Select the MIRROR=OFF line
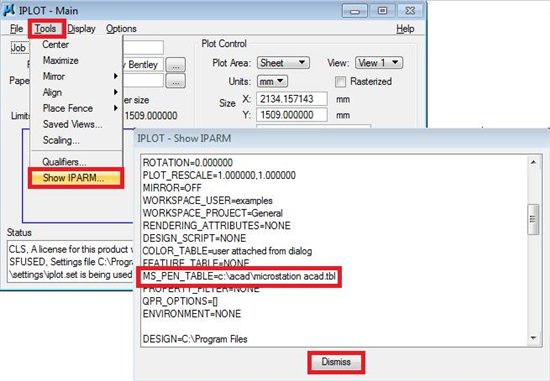 [172, 188]
